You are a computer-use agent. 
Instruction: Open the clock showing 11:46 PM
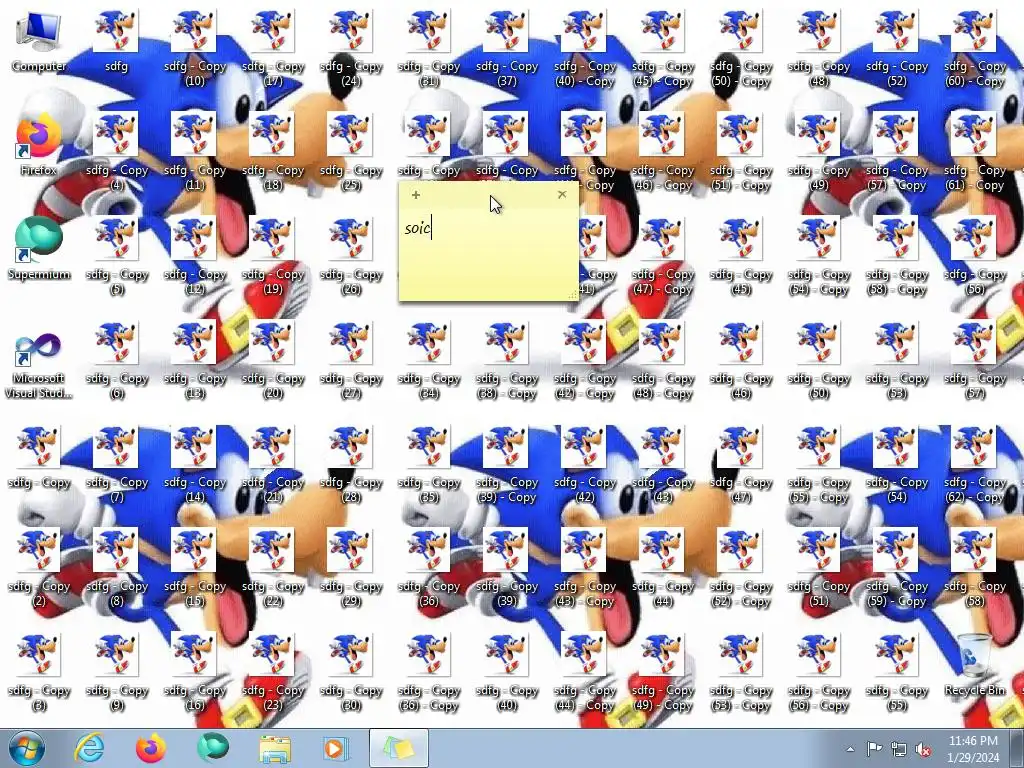(973, 749)
